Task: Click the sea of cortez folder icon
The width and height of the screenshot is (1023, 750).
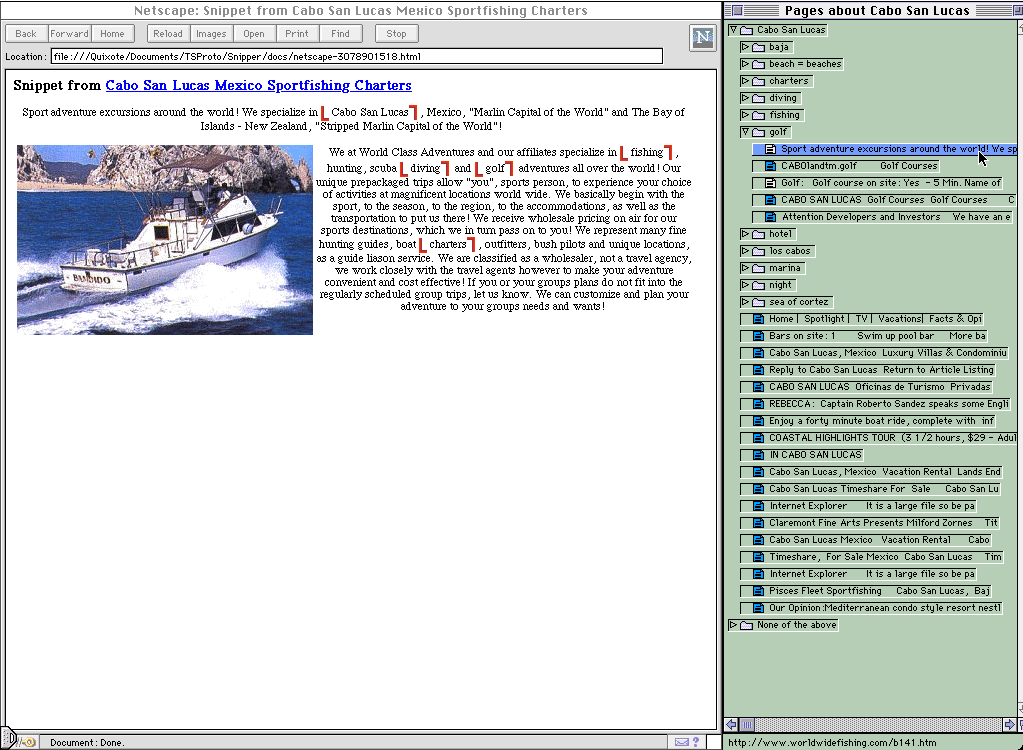Action: [758, 302]
